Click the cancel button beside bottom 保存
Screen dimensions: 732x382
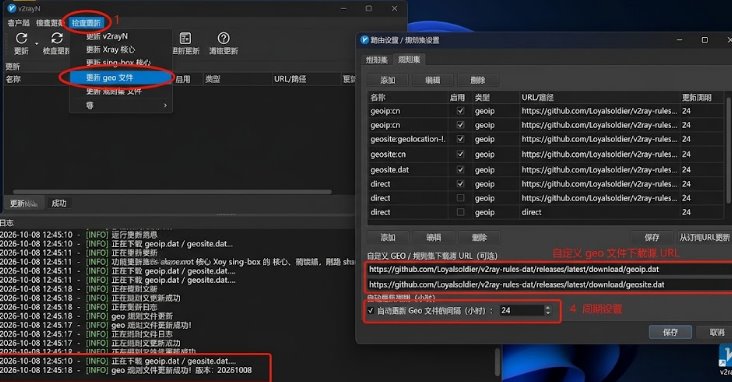click(x=717, y=332)
